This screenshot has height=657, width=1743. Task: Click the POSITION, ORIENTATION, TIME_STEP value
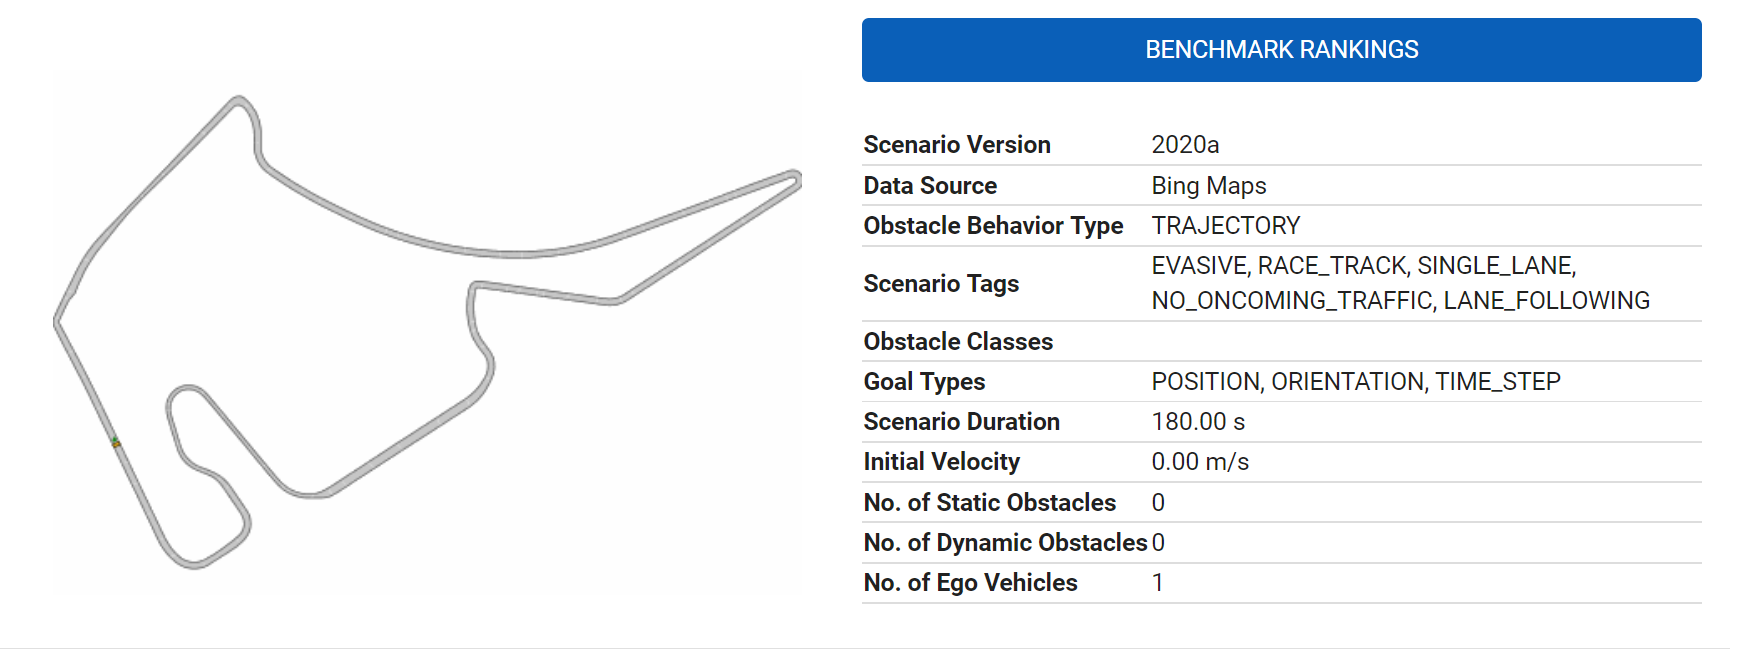point(1355,382)
